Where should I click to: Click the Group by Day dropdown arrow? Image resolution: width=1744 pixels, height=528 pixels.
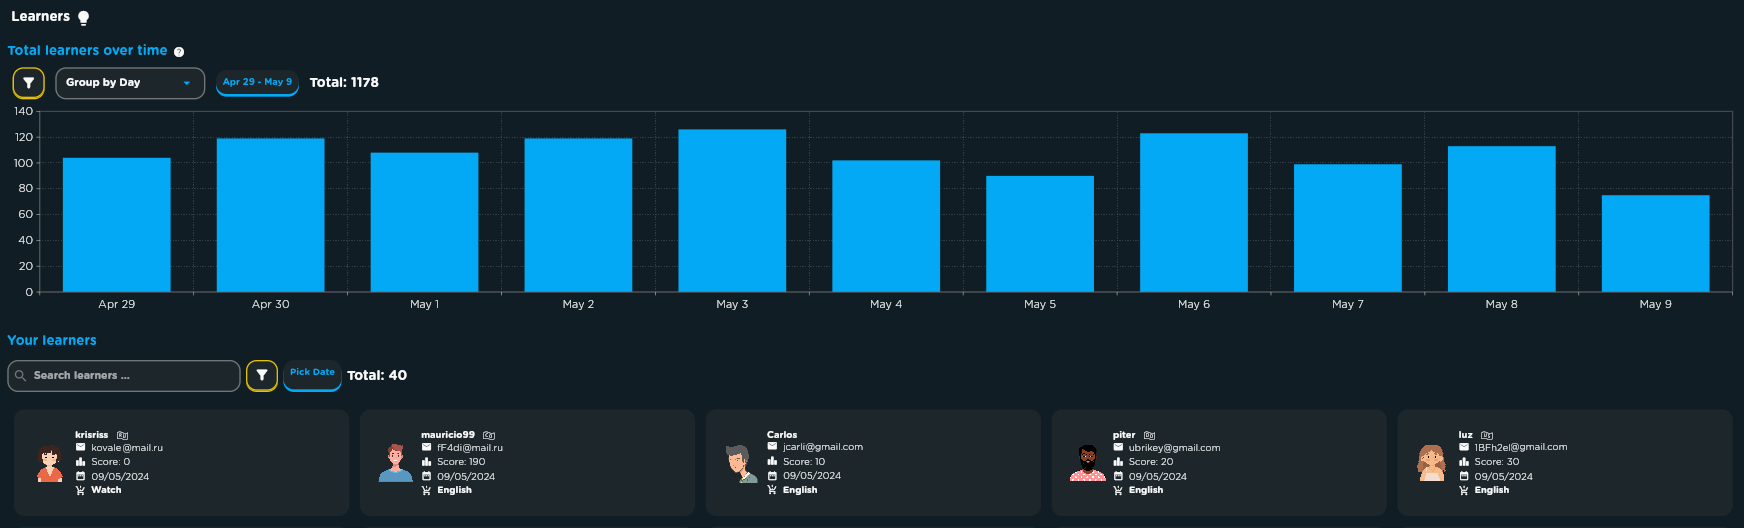[187, 83]
